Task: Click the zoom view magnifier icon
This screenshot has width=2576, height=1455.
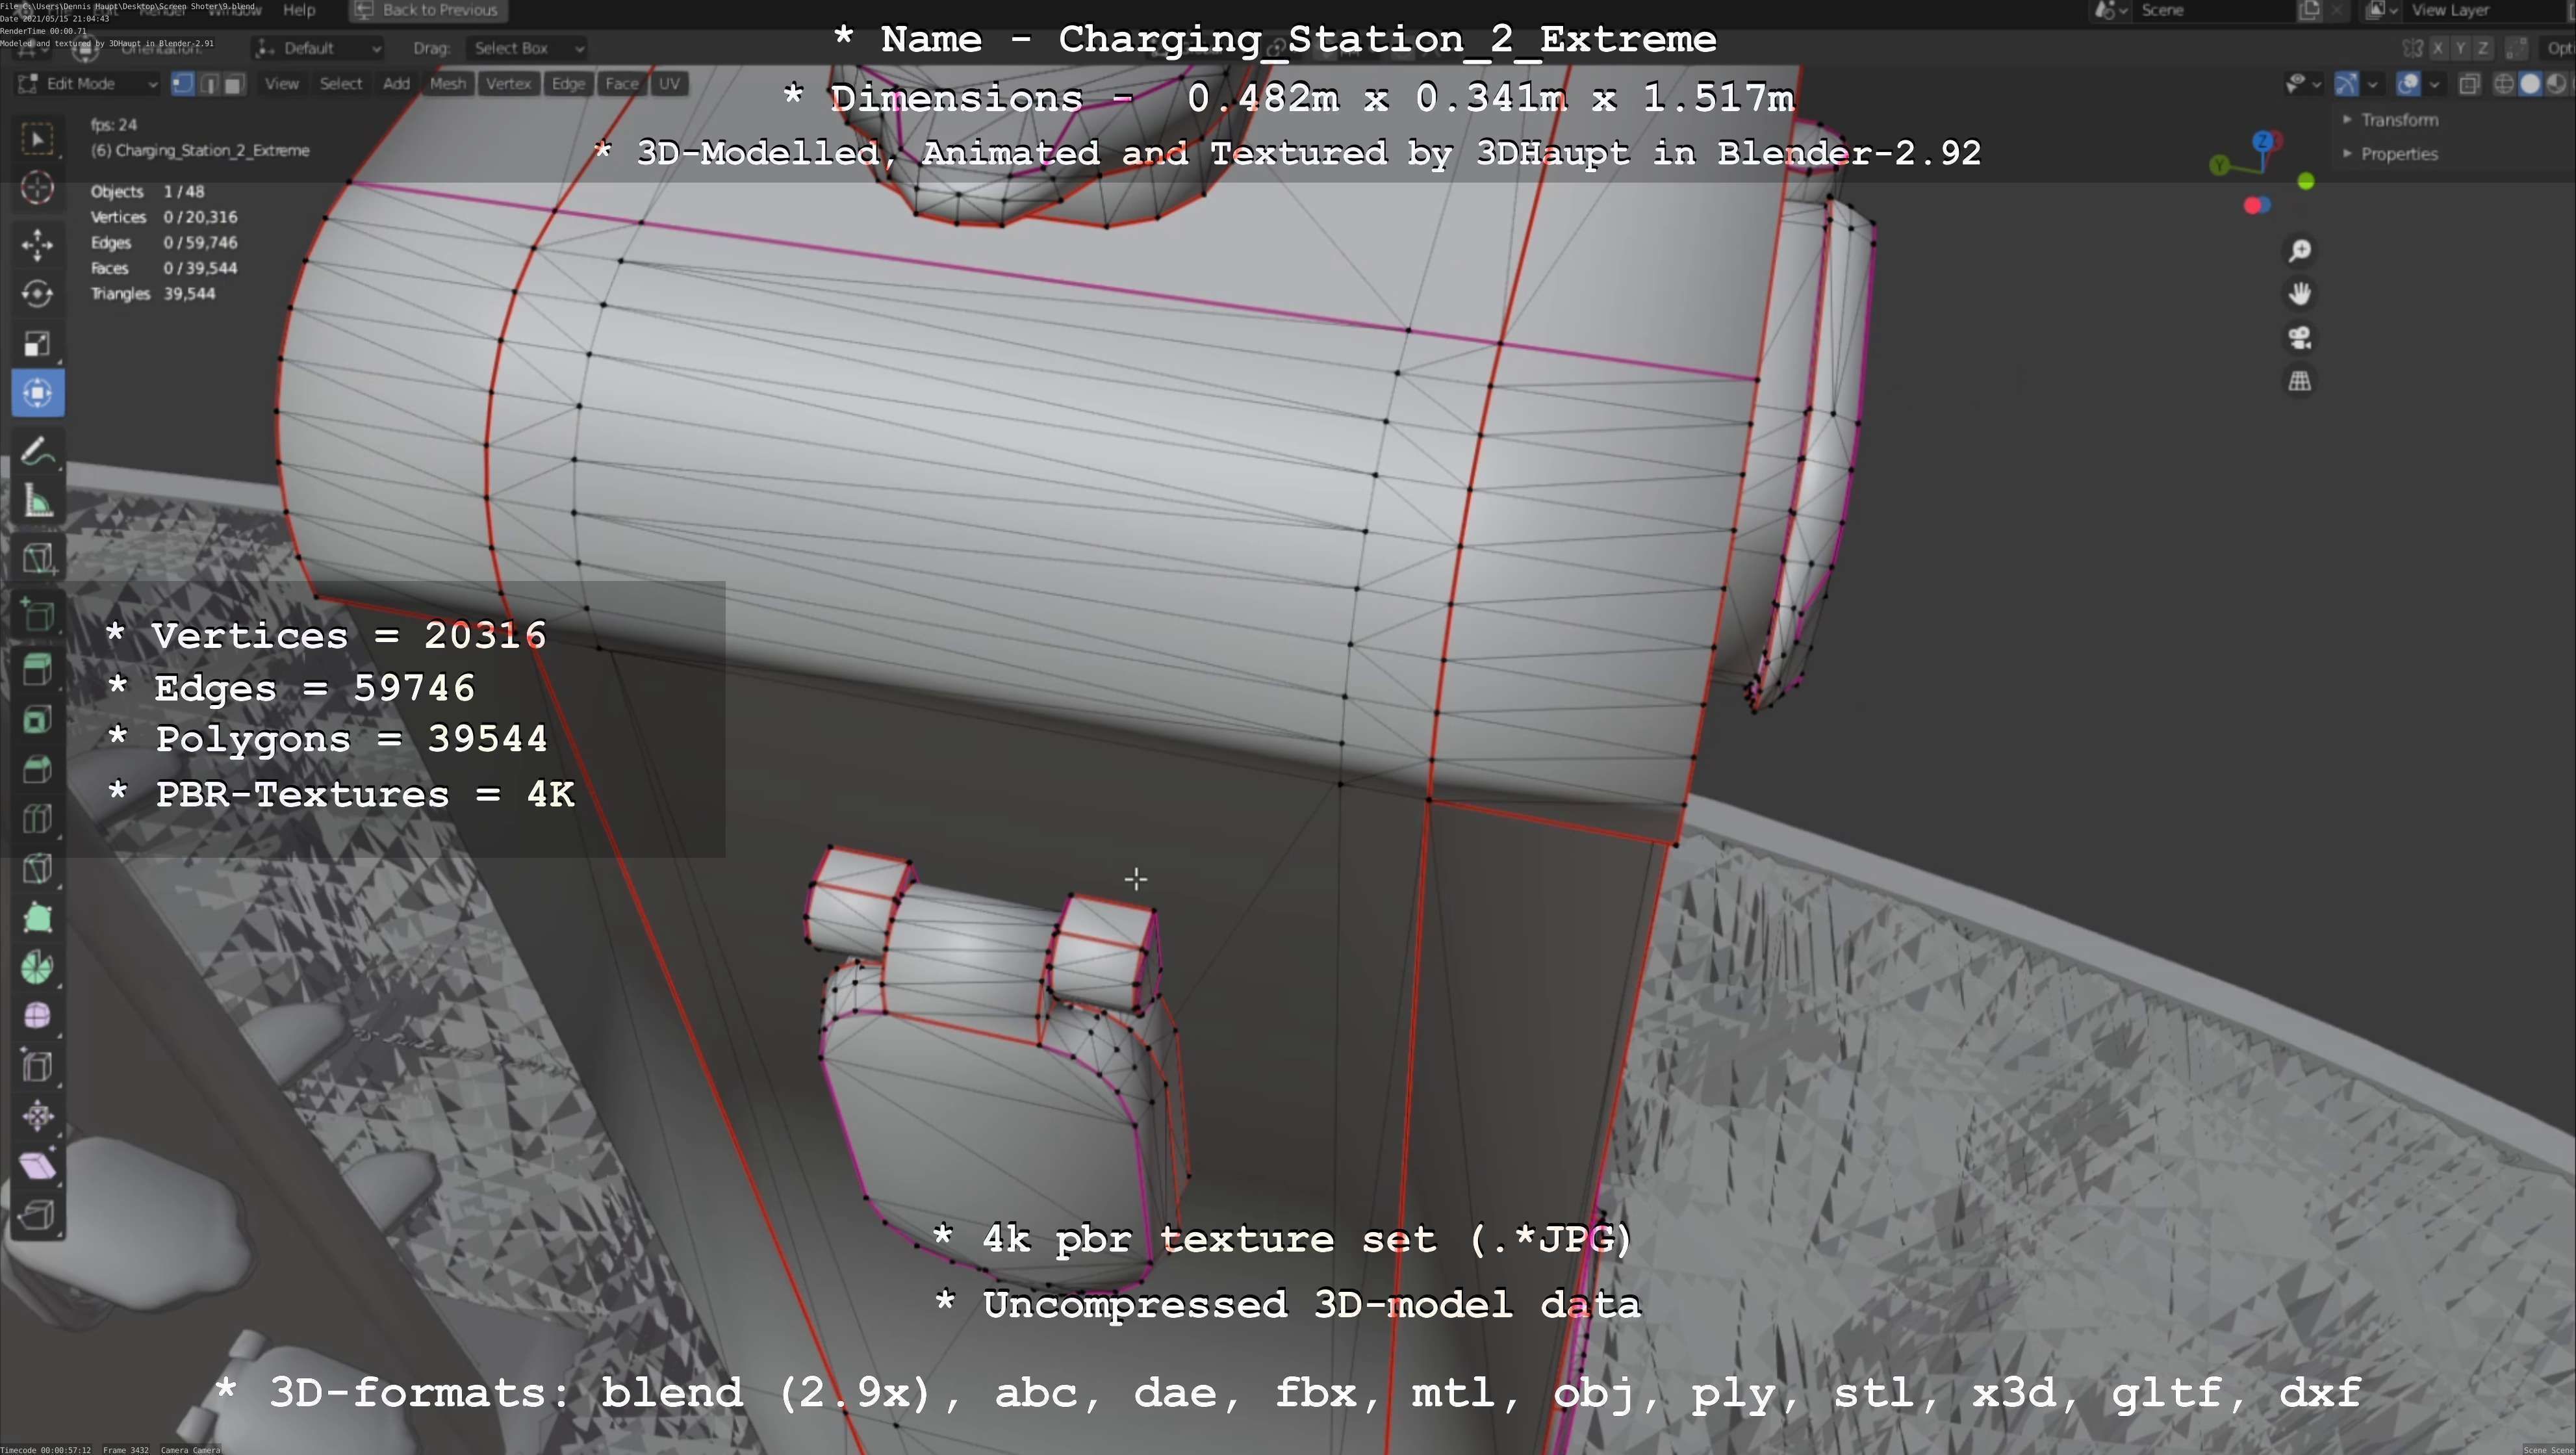Action: (2300, 251)
